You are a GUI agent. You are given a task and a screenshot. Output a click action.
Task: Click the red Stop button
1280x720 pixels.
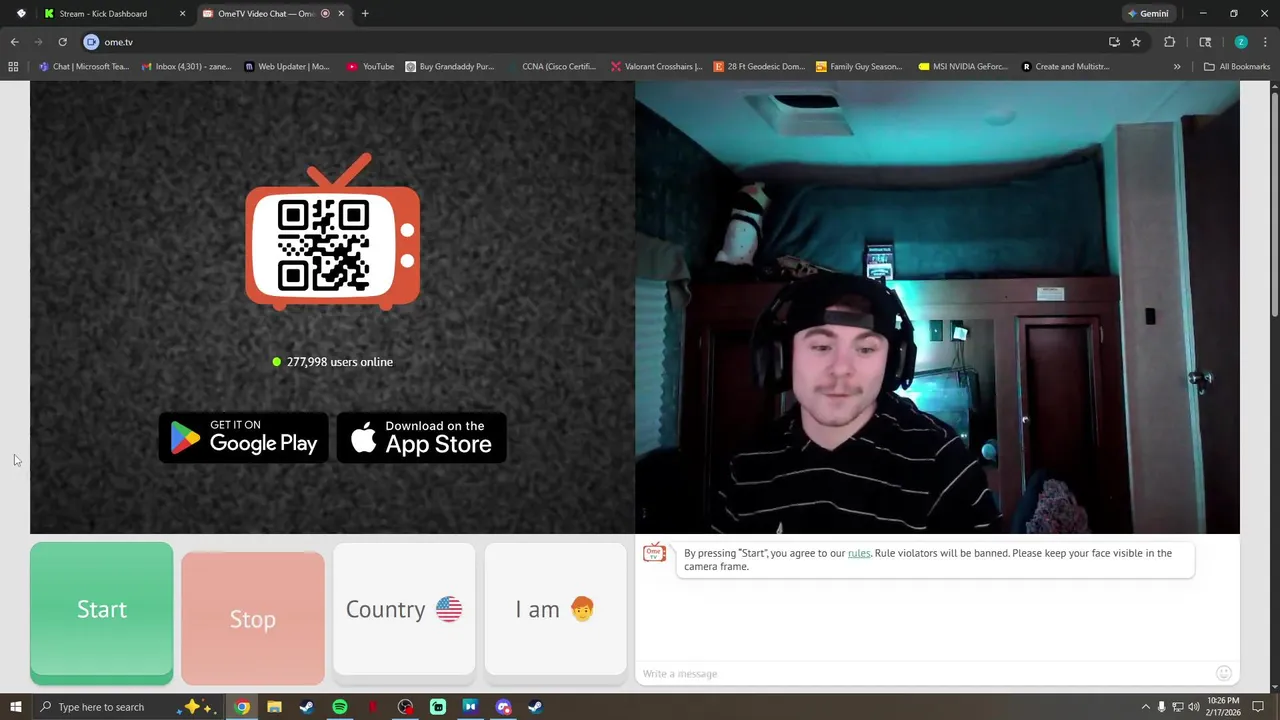point(253,618)
